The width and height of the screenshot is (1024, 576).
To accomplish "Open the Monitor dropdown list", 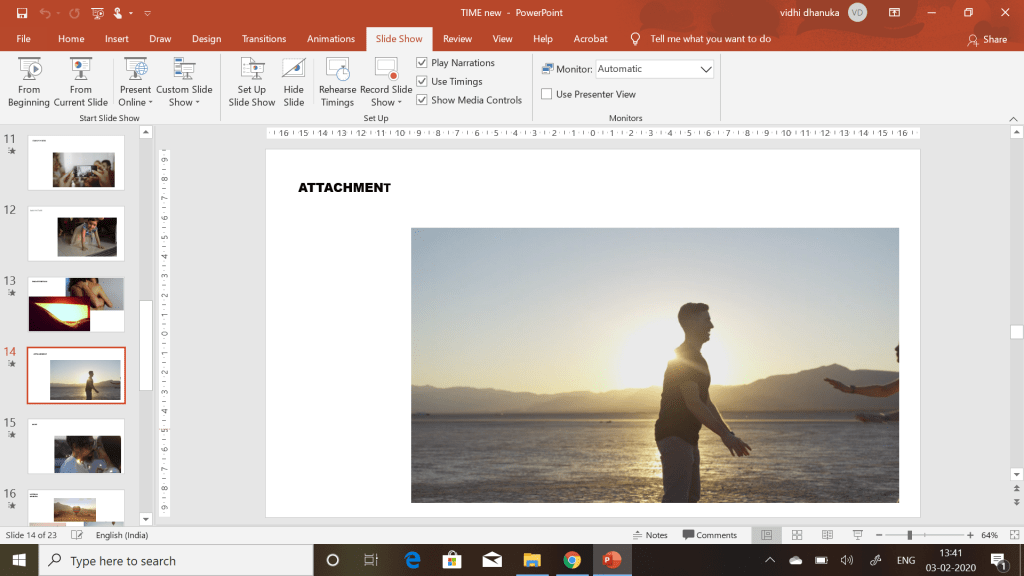I will pyautogui.click(x=706, y=69).
